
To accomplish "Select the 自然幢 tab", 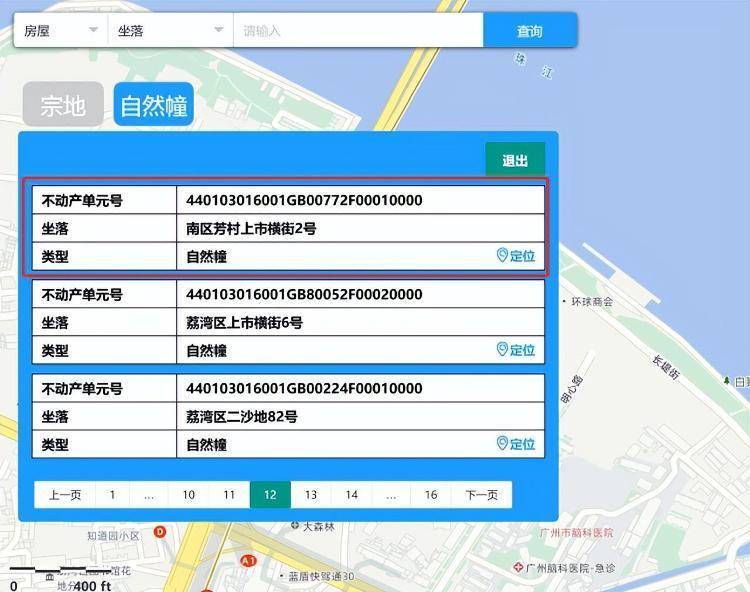I will [x=154, y=104].
